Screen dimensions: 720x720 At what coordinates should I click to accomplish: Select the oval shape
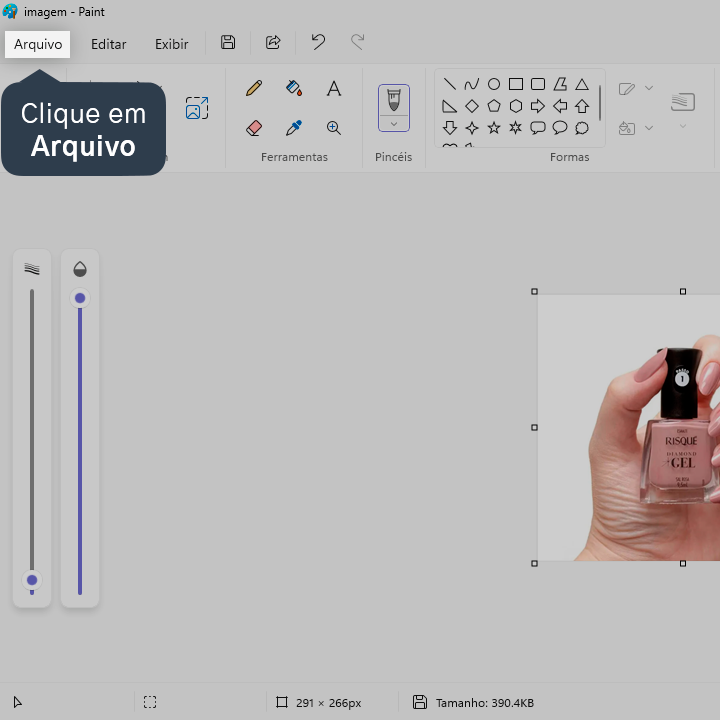point(494,84)
